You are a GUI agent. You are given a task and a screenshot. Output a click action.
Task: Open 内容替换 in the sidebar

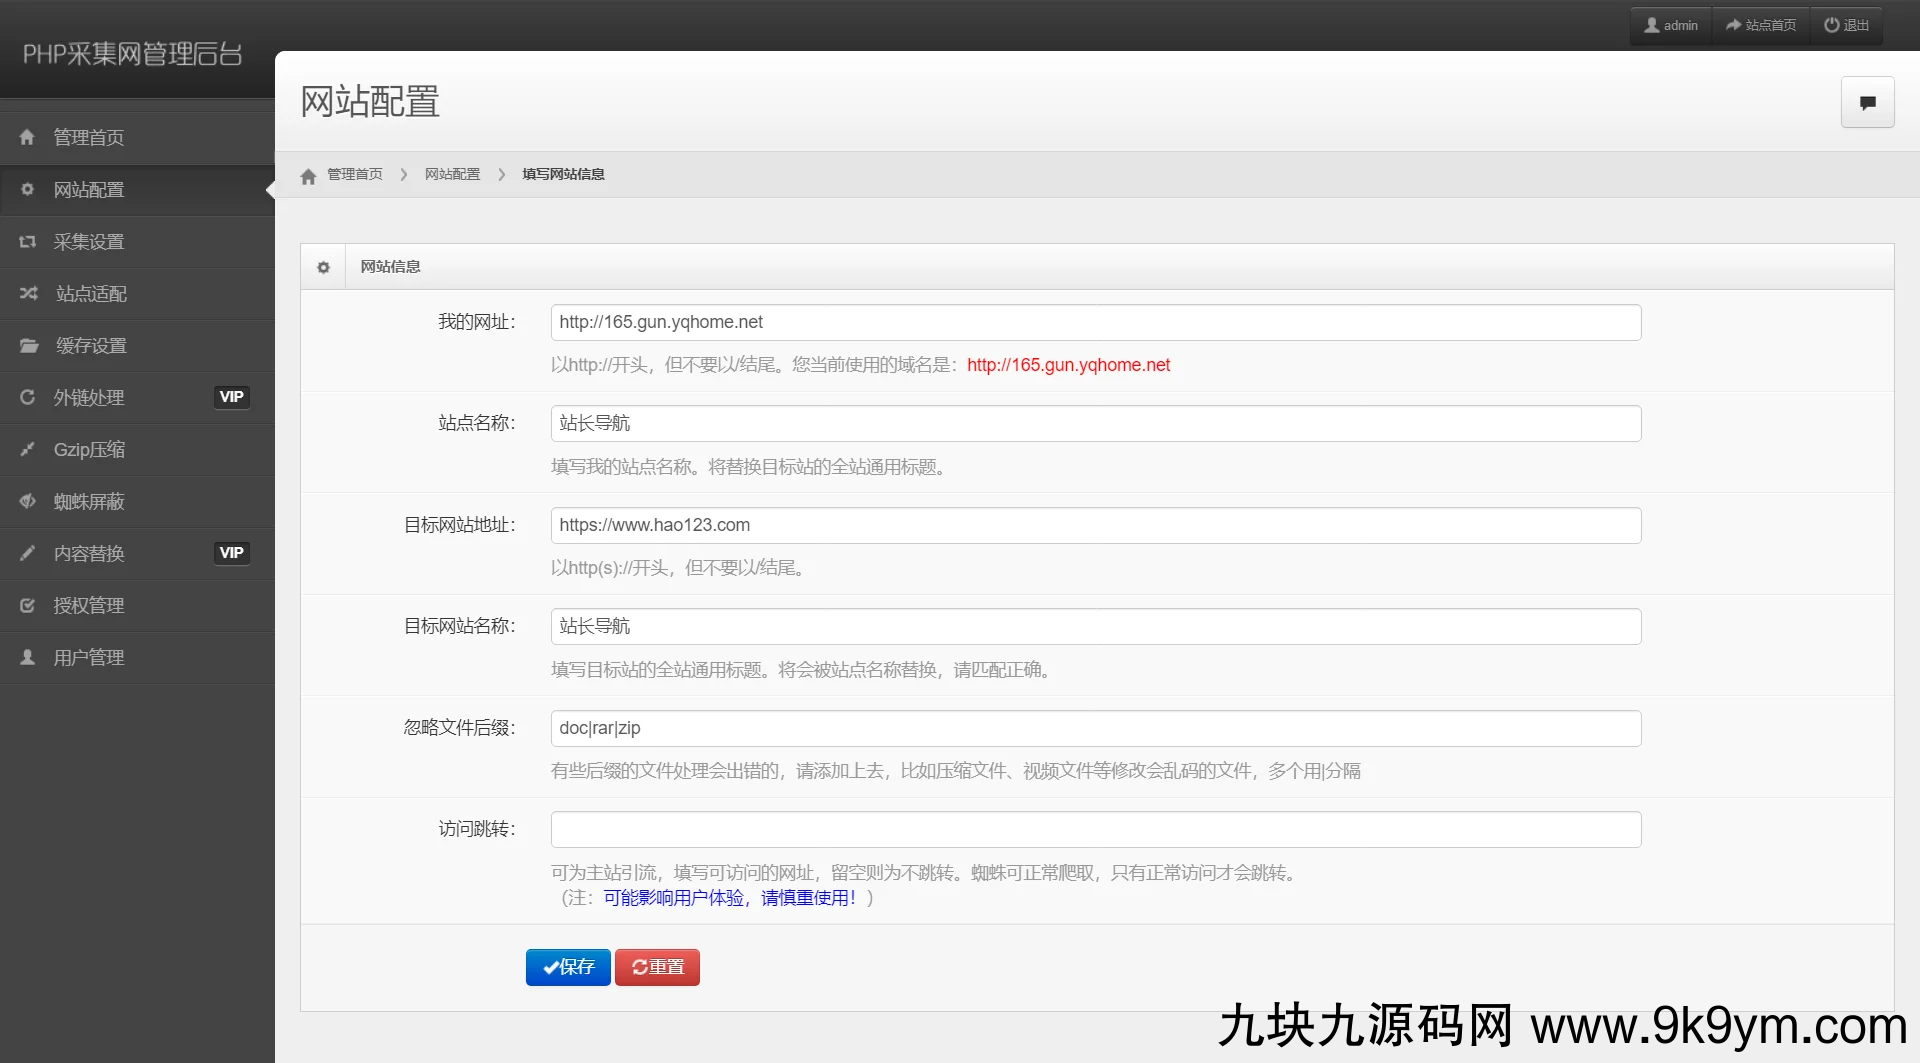tap(89, 554)
